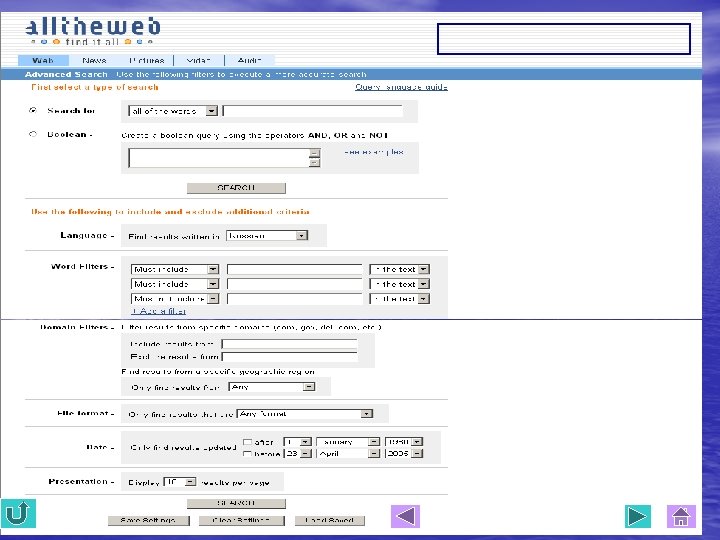
Task: Click the up arrow of Boolean query box
Action: 315,153
